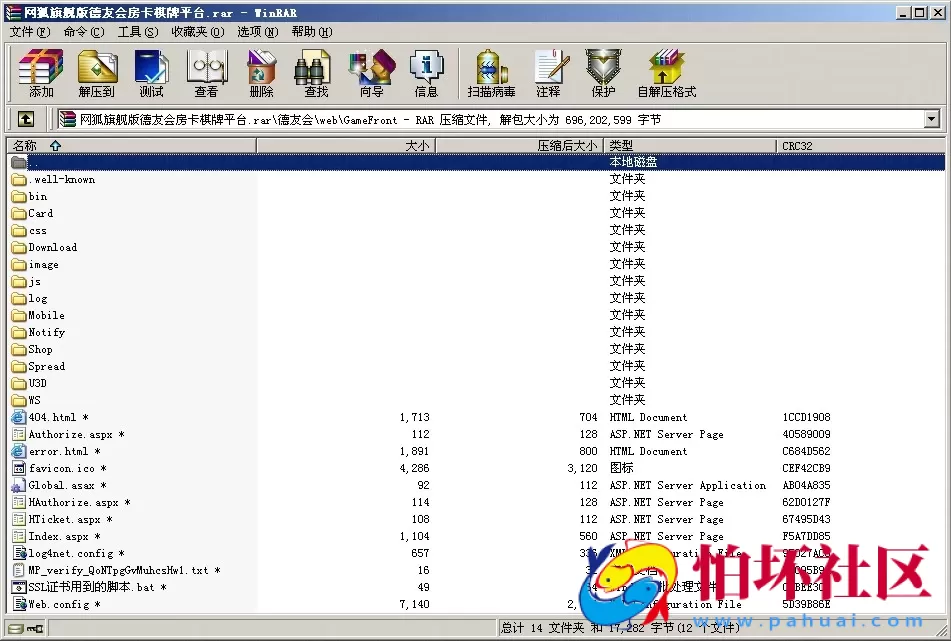Screen dimensions: 951x641
Task: Click the up-one-level folder arrow icon
Action: point(26,118)
